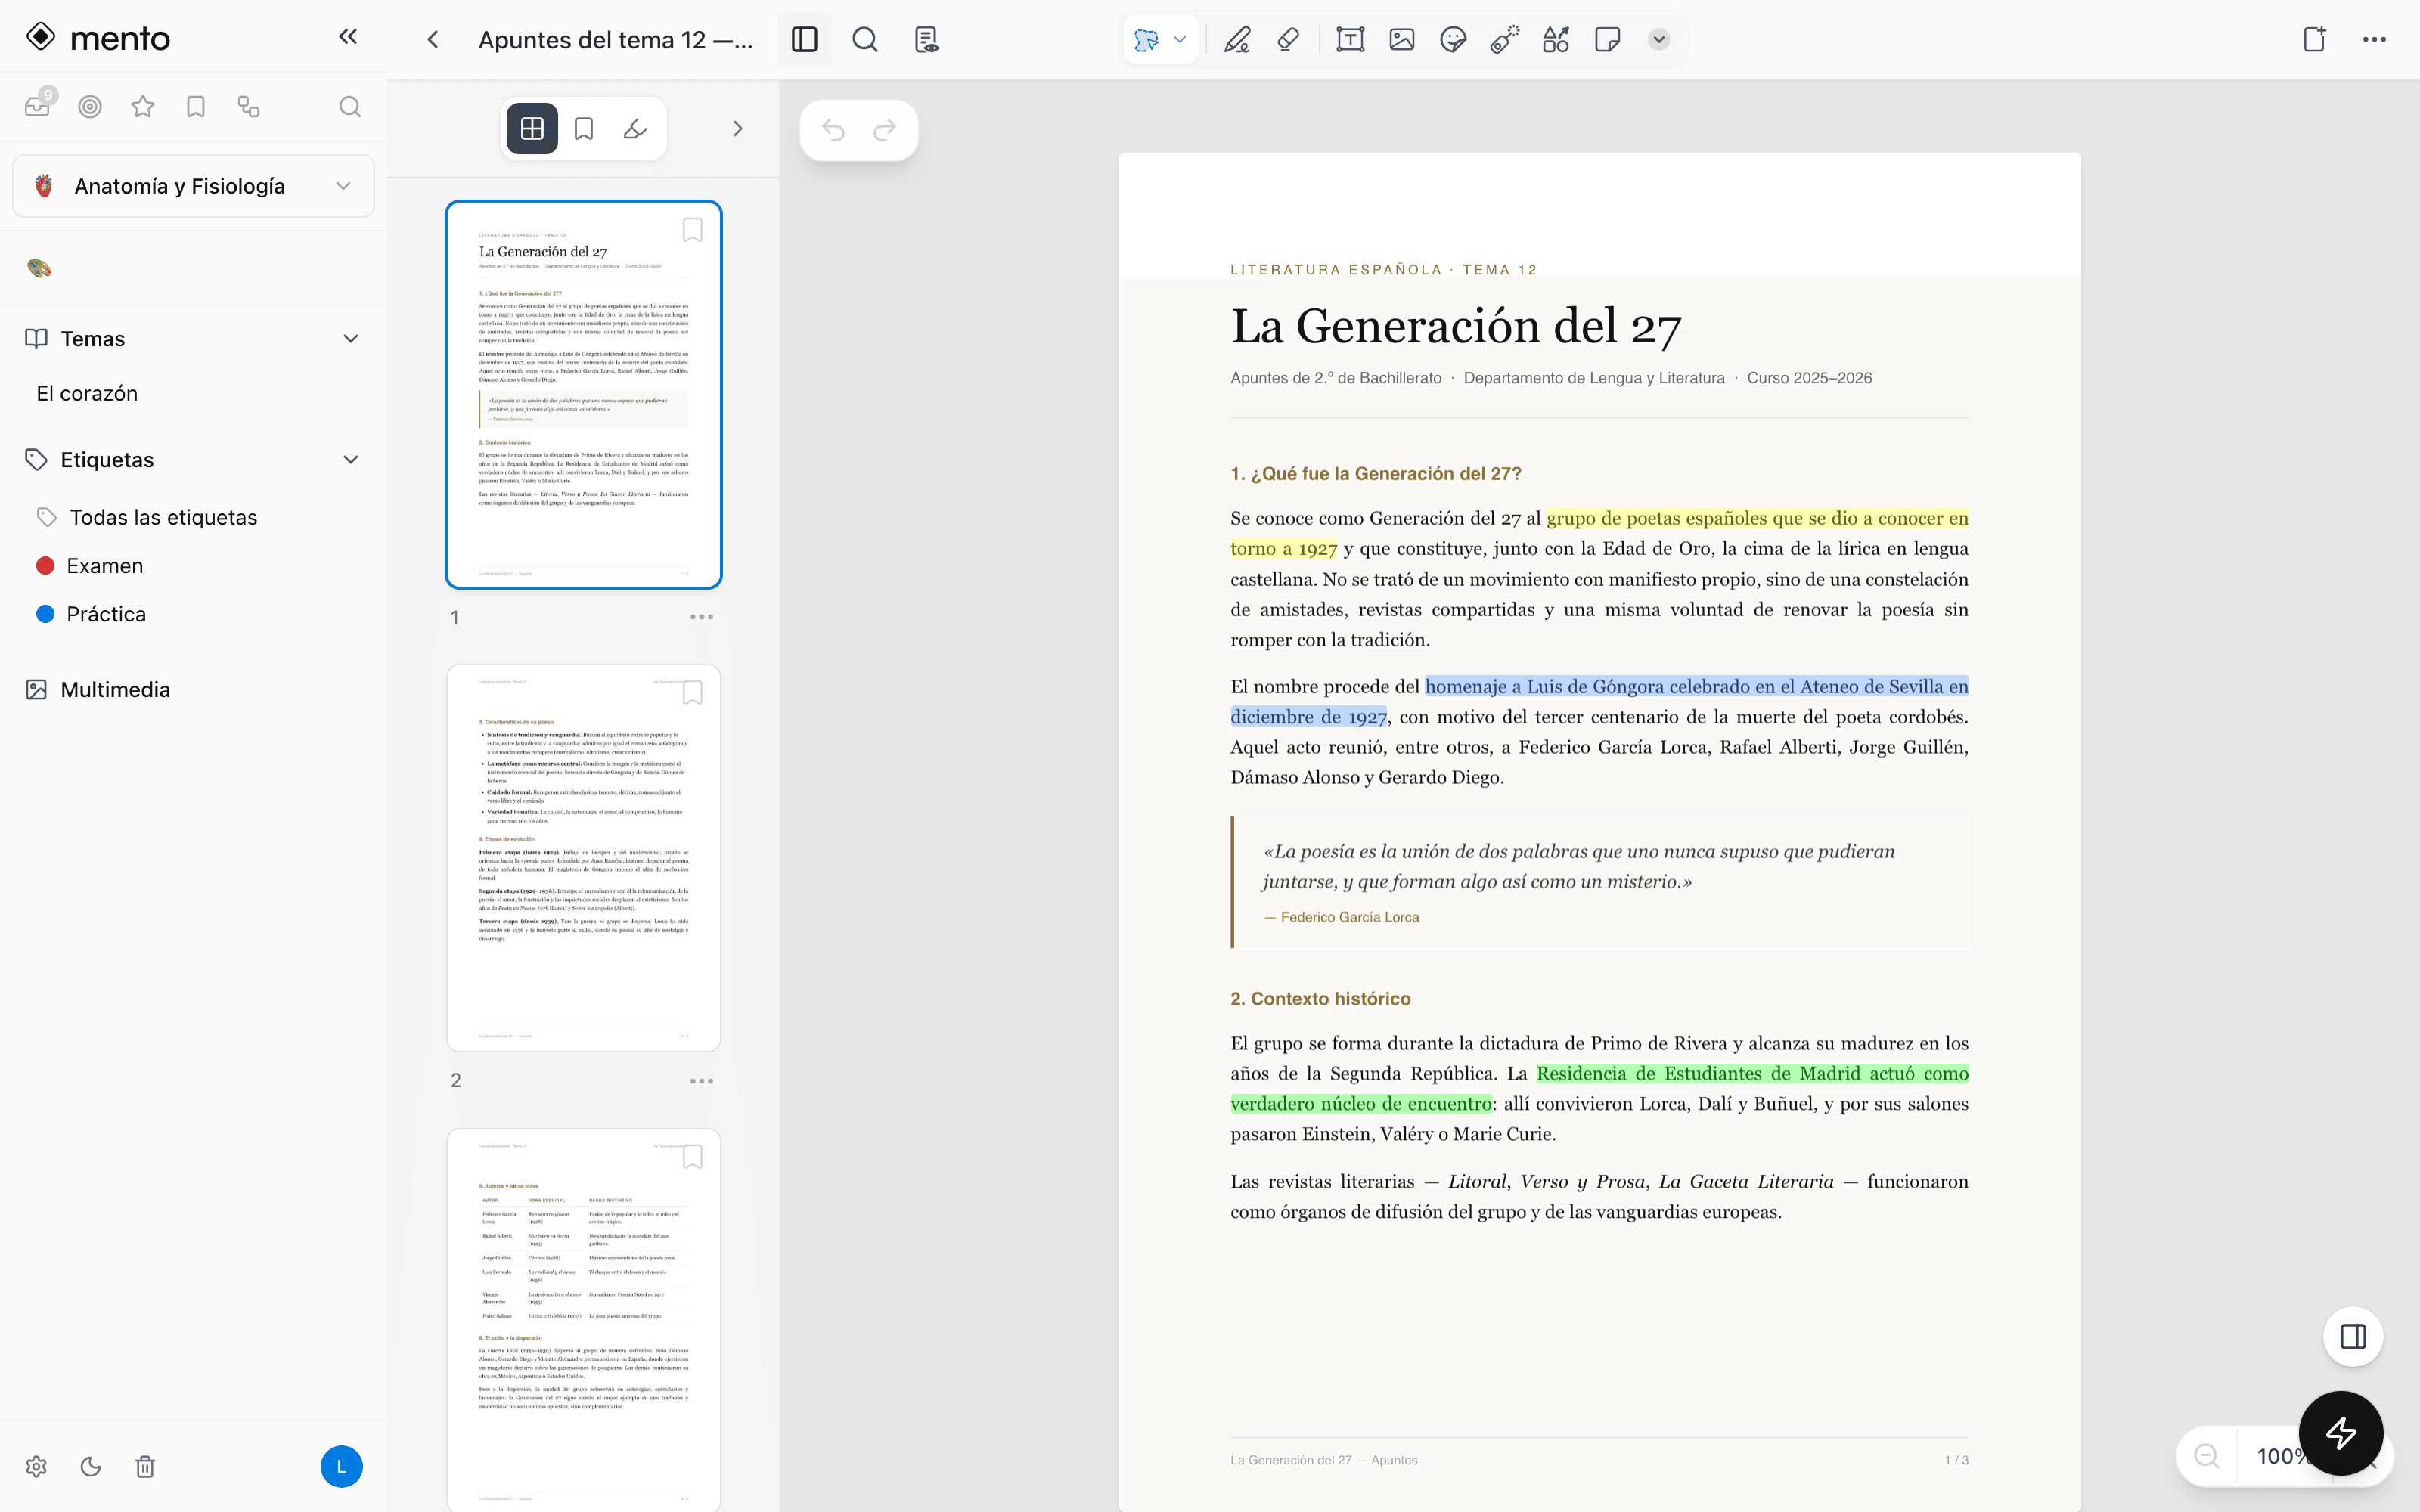Switch to thumbnails grid tab
Image resolution: width=2420 pixels, height=1512 pixels.
point(532,129)
